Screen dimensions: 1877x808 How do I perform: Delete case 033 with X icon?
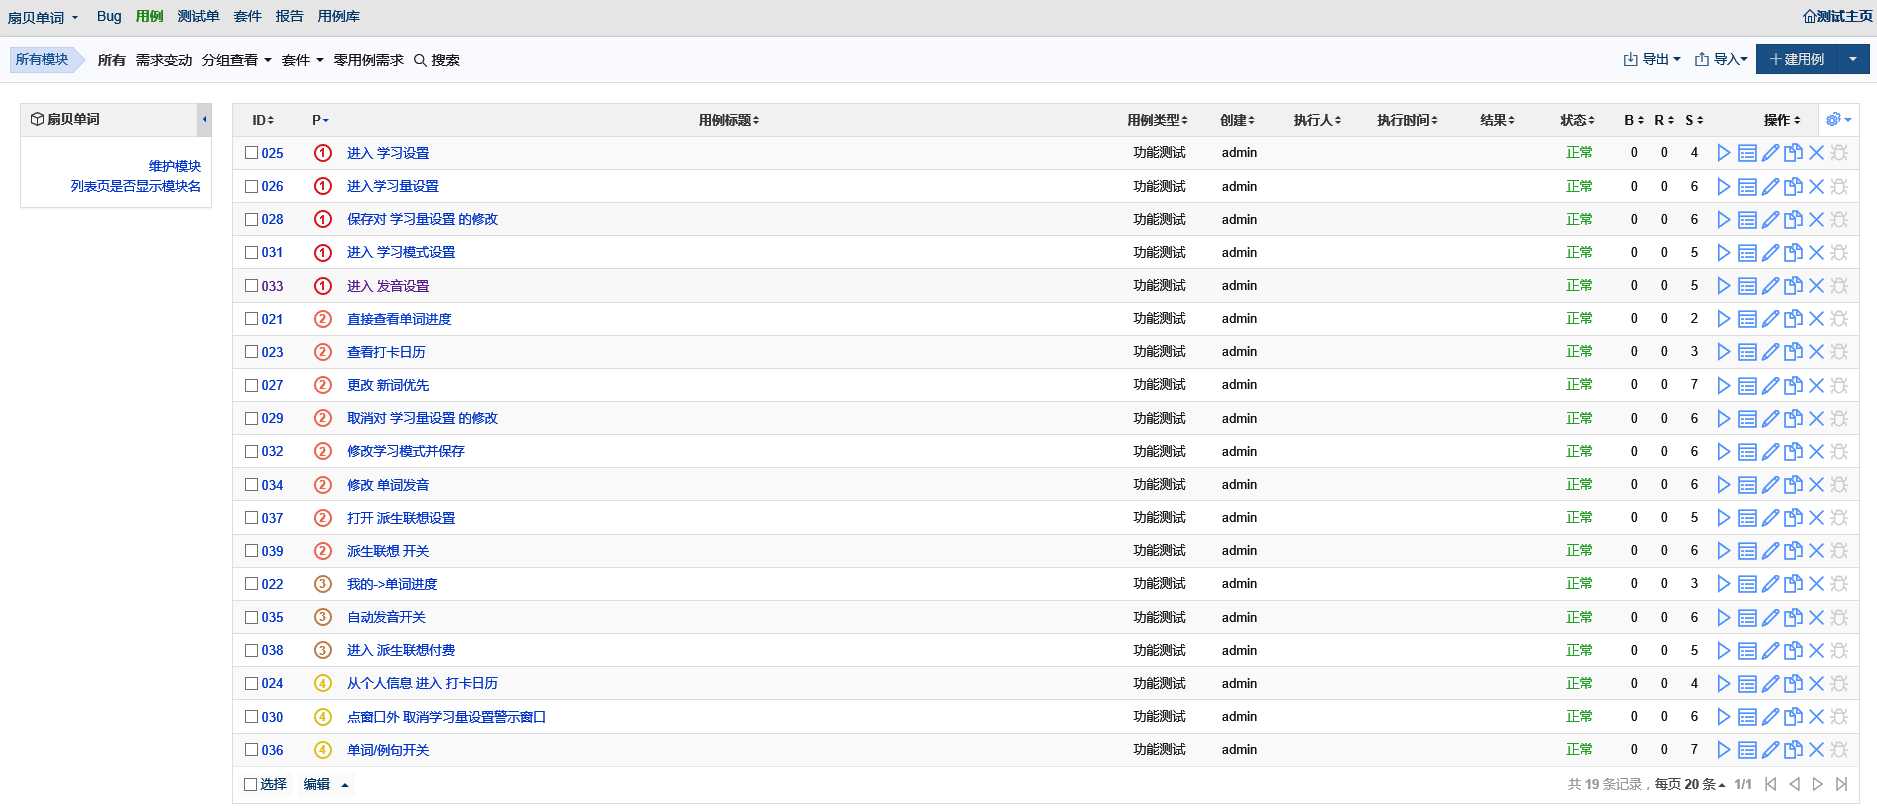click(1816, 285)
